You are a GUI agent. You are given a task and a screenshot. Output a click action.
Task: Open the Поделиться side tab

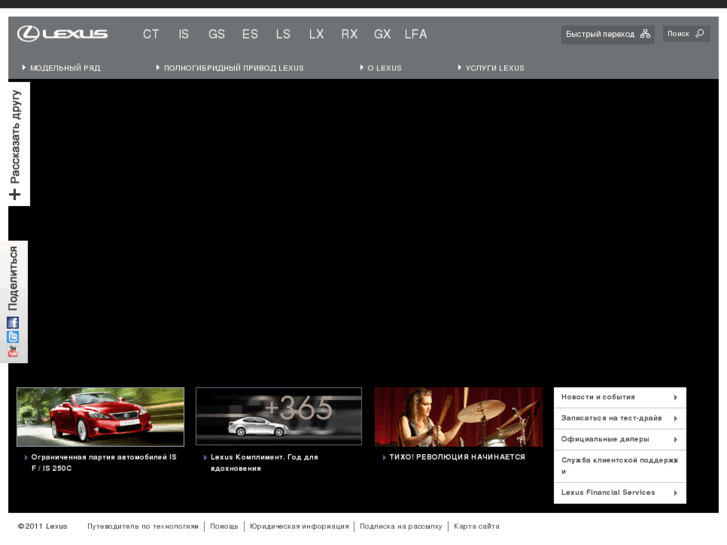click(14, 301)
